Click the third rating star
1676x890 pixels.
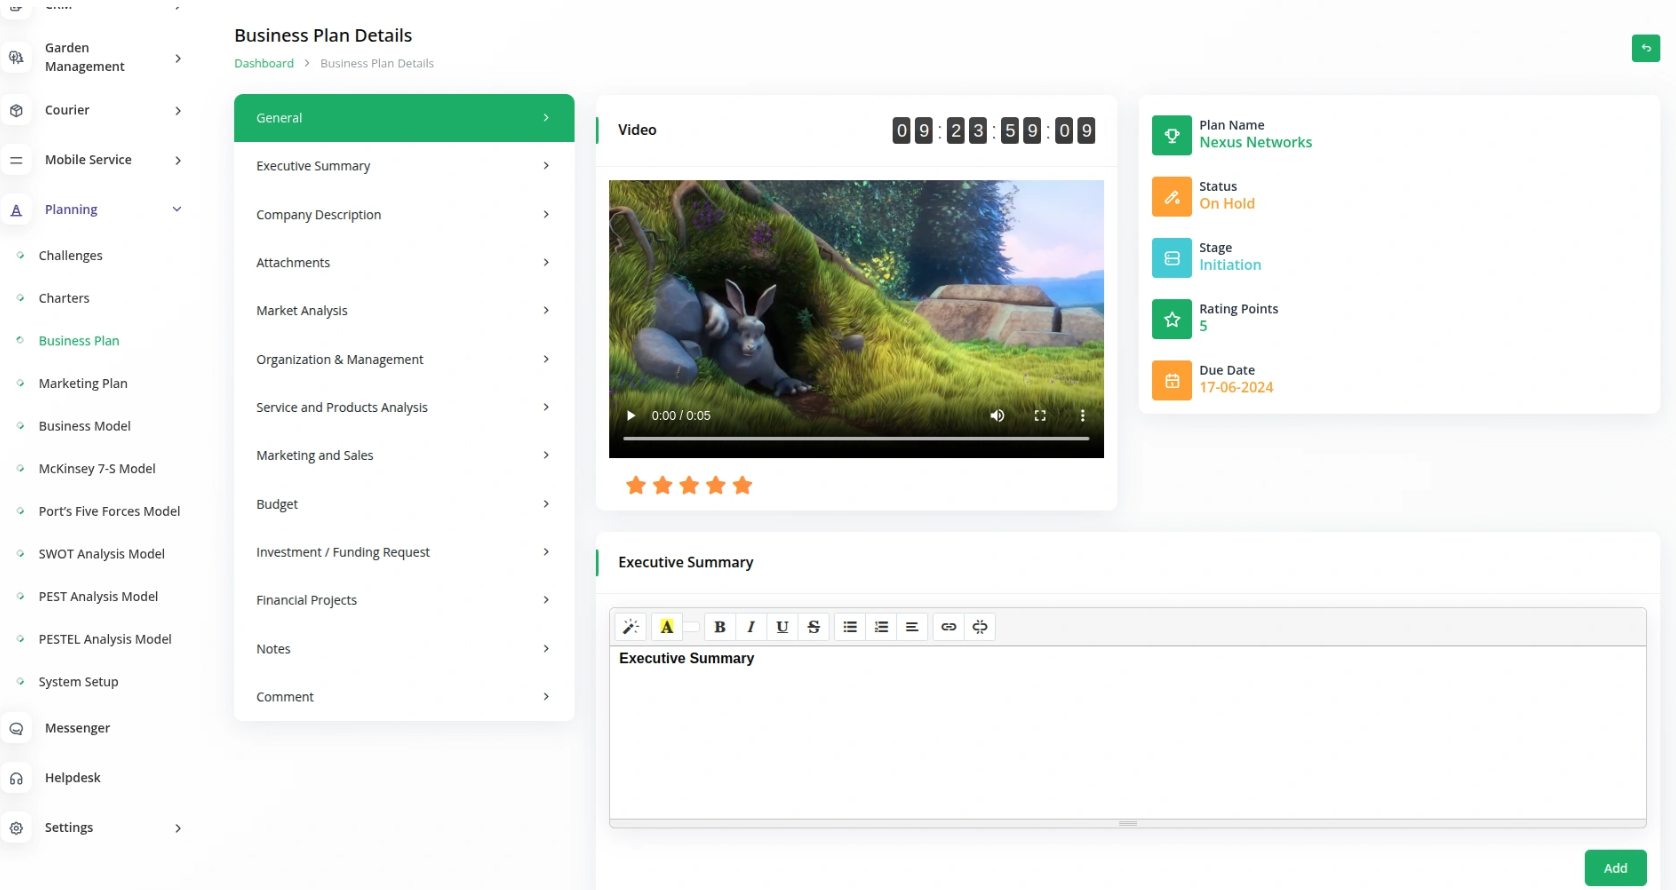point(689,485)
